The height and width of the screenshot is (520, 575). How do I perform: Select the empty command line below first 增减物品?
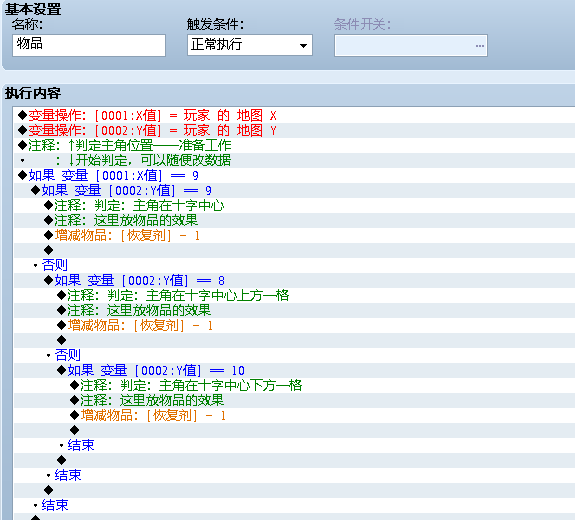pyautogui.click(x=48, y=250)
